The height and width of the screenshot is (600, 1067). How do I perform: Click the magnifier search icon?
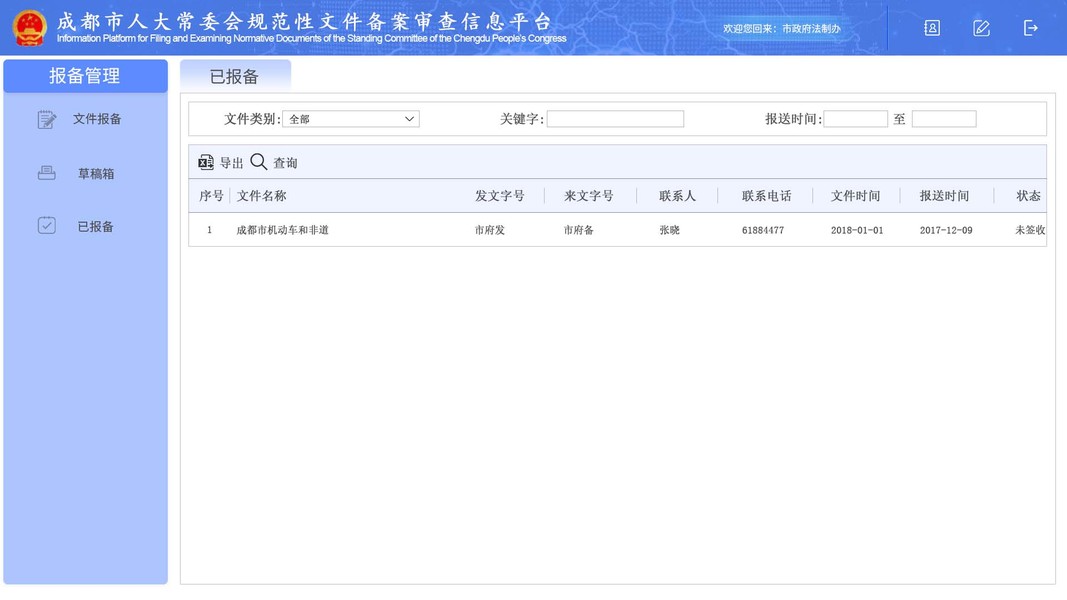coord(259,161)
